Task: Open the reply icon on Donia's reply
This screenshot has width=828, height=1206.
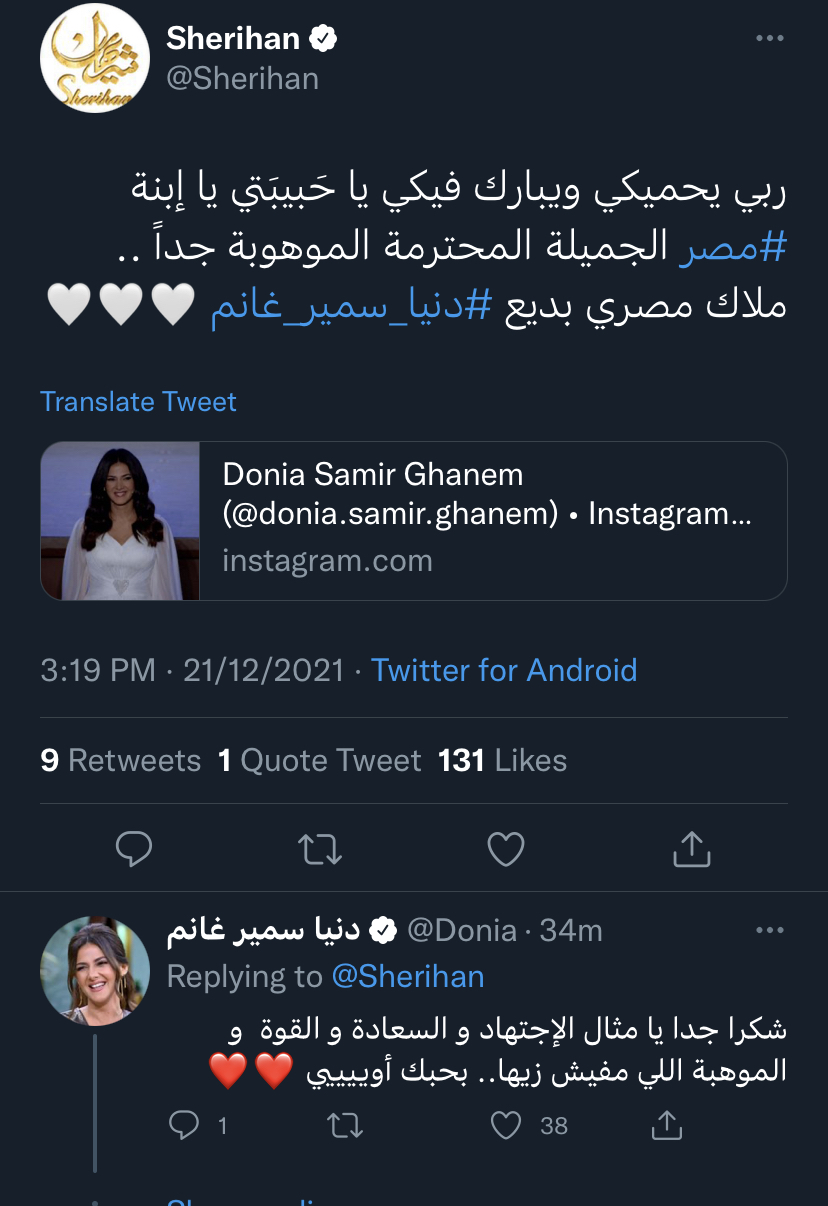Action: point(184,1126)
